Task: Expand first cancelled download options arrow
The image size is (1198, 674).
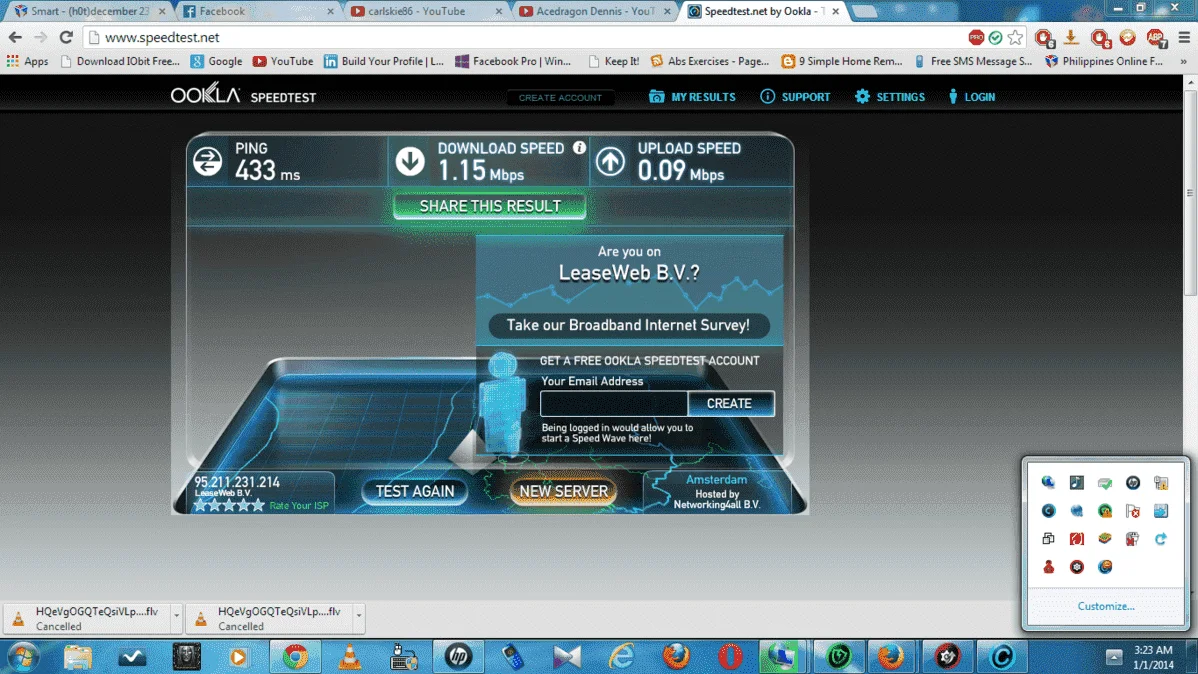Action: [x=176, y=616]
